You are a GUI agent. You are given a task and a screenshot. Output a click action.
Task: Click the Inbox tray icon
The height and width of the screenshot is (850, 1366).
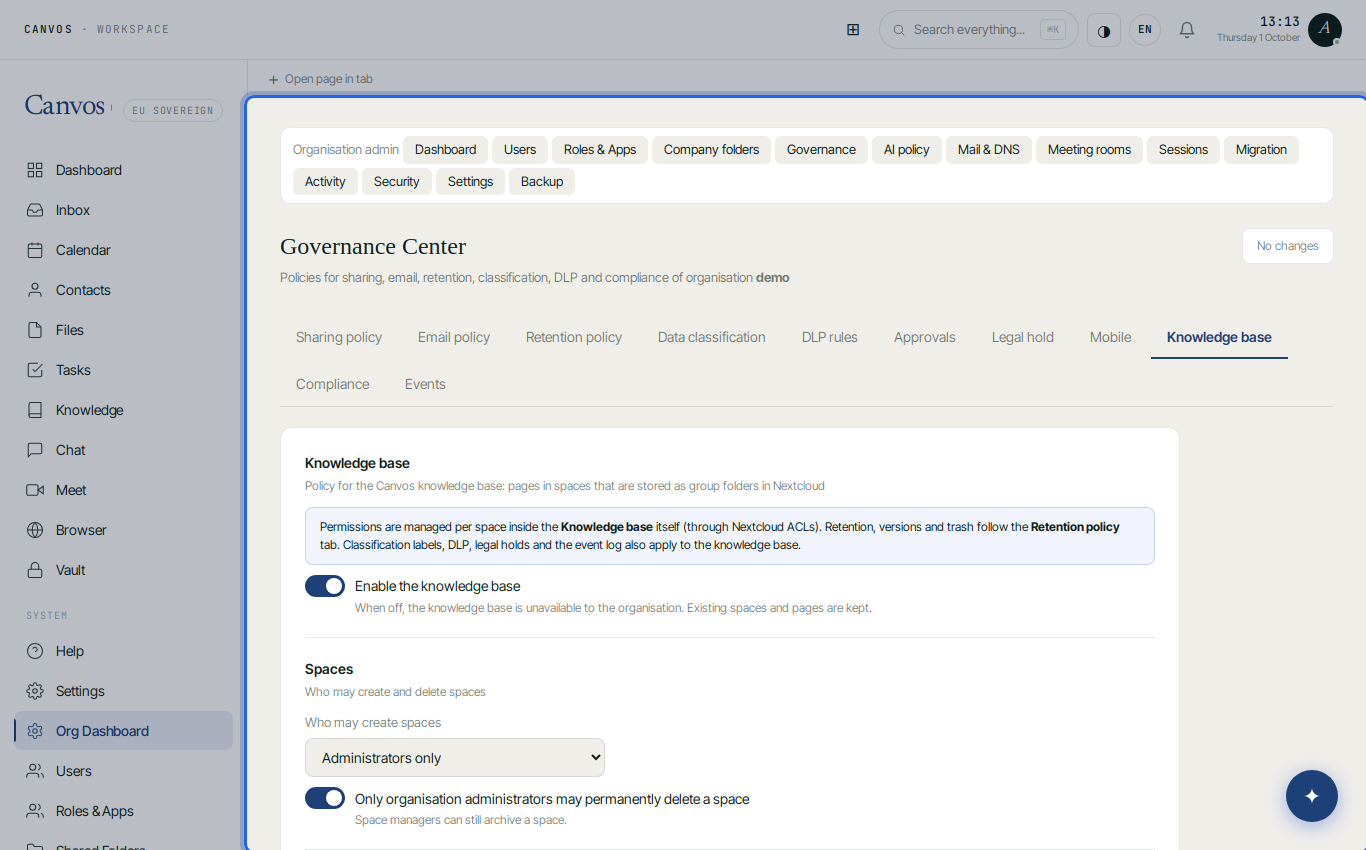click(x=35, y=210)
